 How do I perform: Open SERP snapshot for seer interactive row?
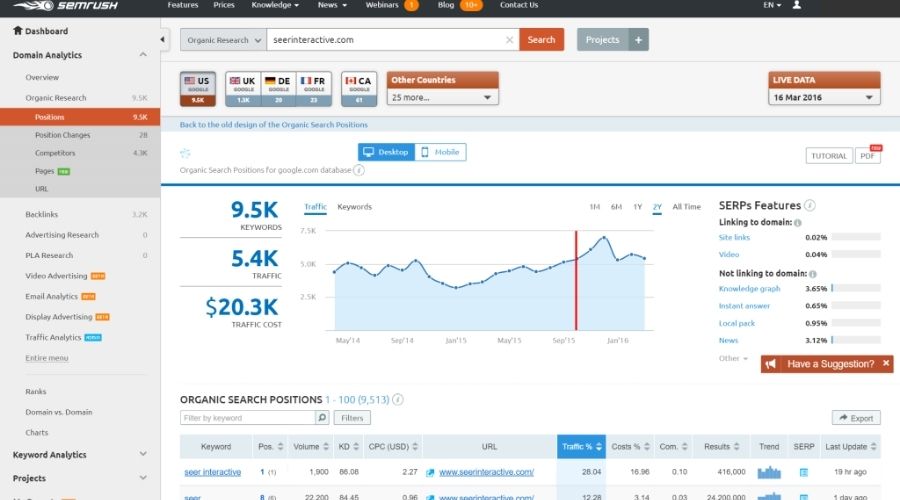point(803,472)
